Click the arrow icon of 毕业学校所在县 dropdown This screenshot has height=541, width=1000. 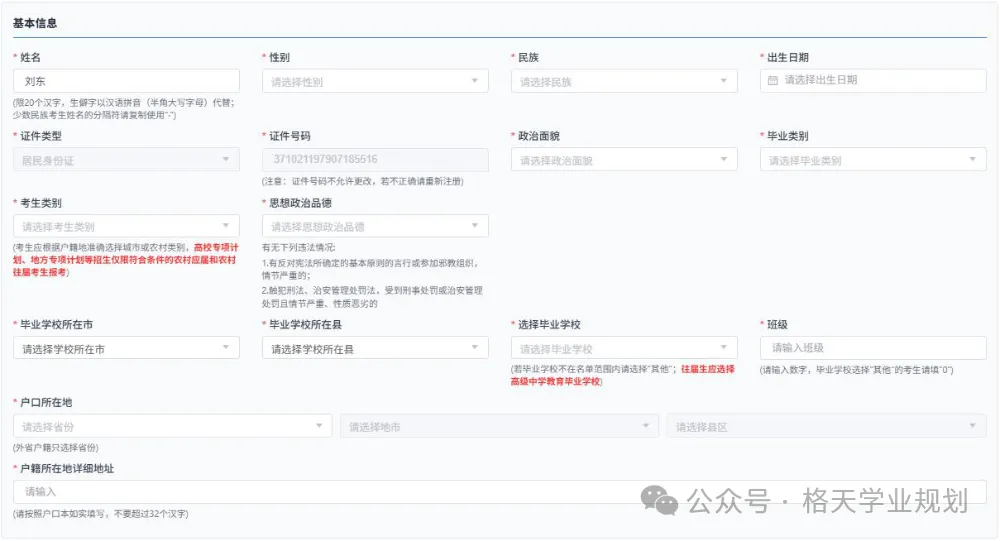474,347
